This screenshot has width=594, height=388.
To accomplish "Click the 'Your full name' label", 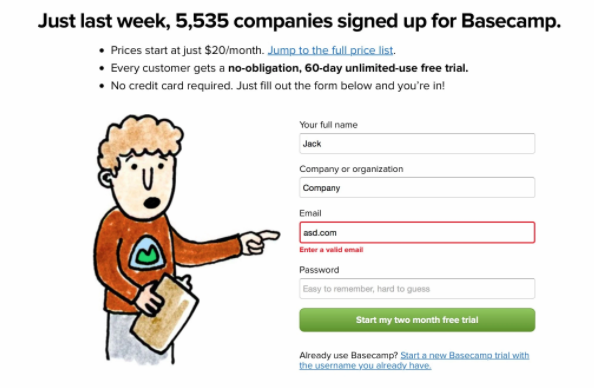I will coord(328,125).
